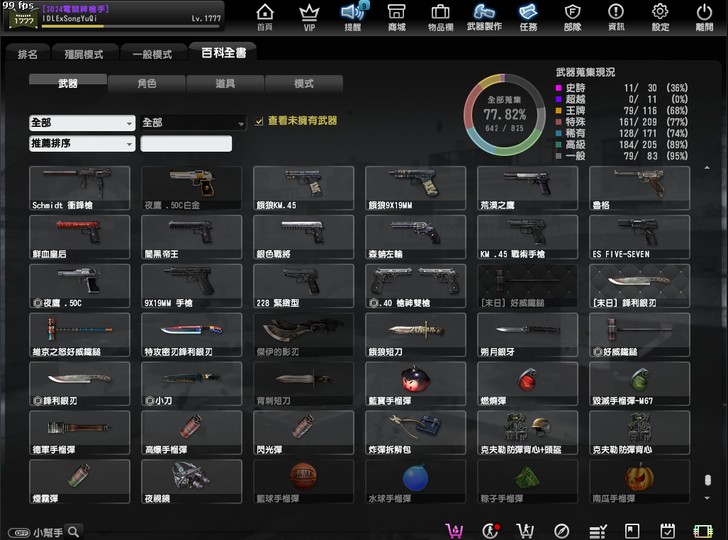
Task: Go to the 首頁 home icon
Action: pos(265,17)
